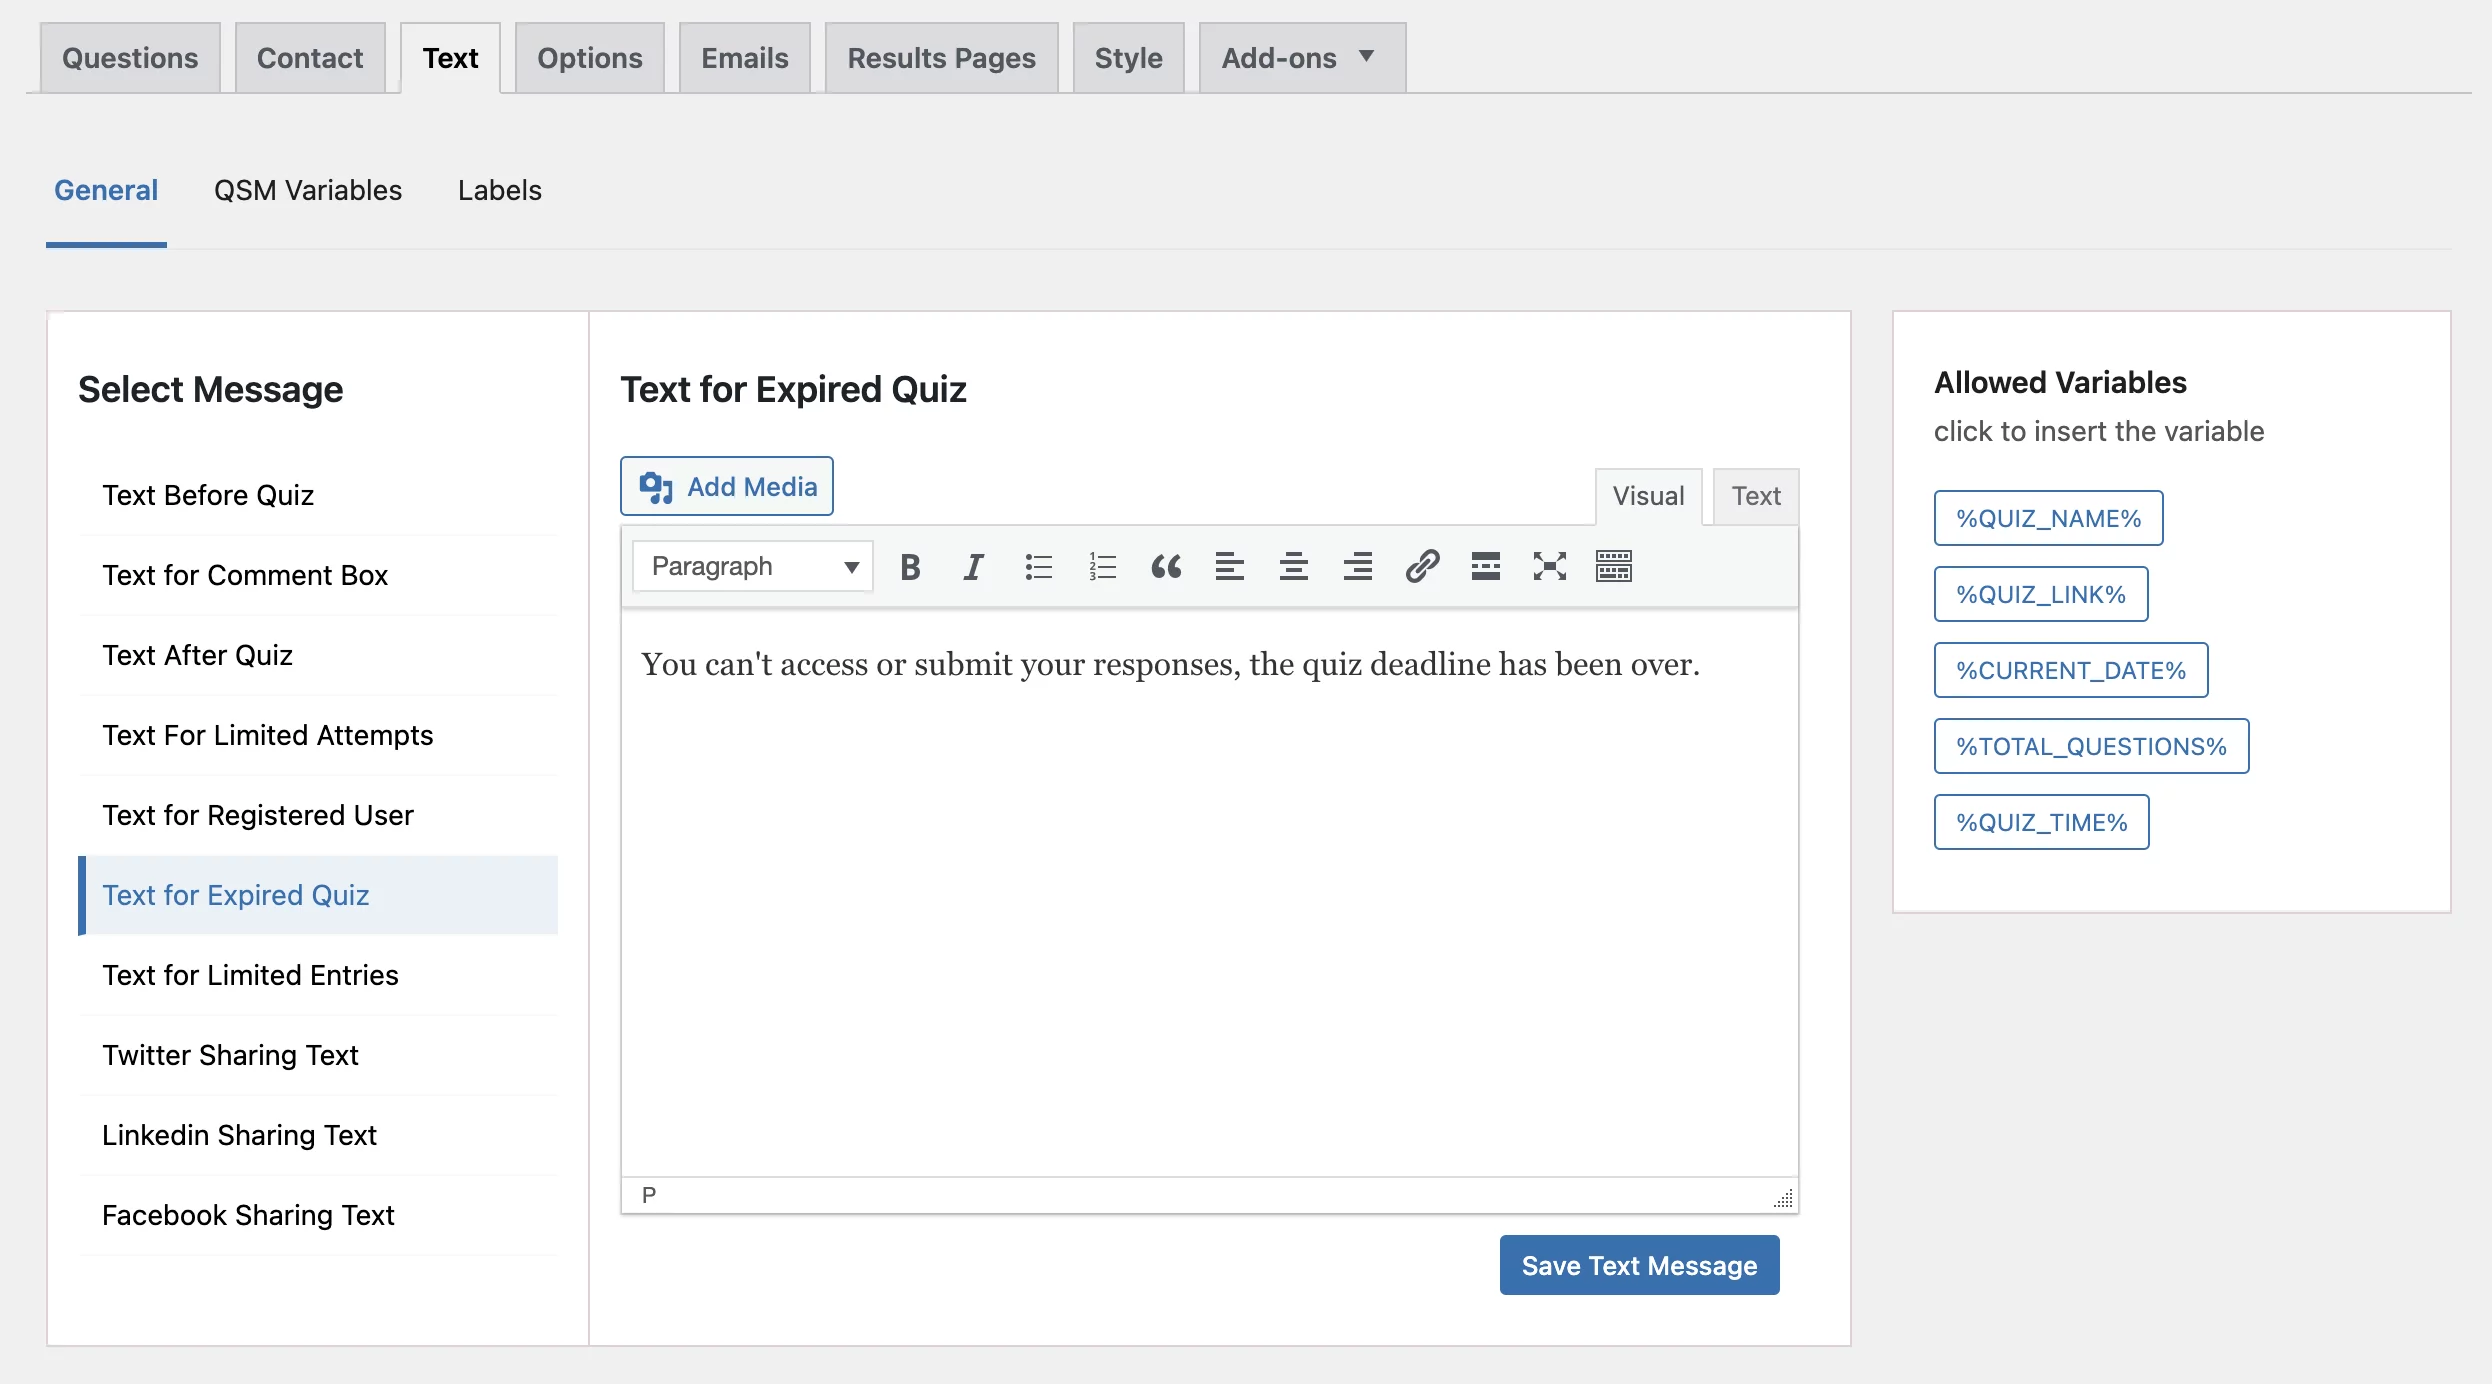The image size is (2492, 1384).
Task: Toggle italic formatting in the editor
Action: tap(973, 567)
